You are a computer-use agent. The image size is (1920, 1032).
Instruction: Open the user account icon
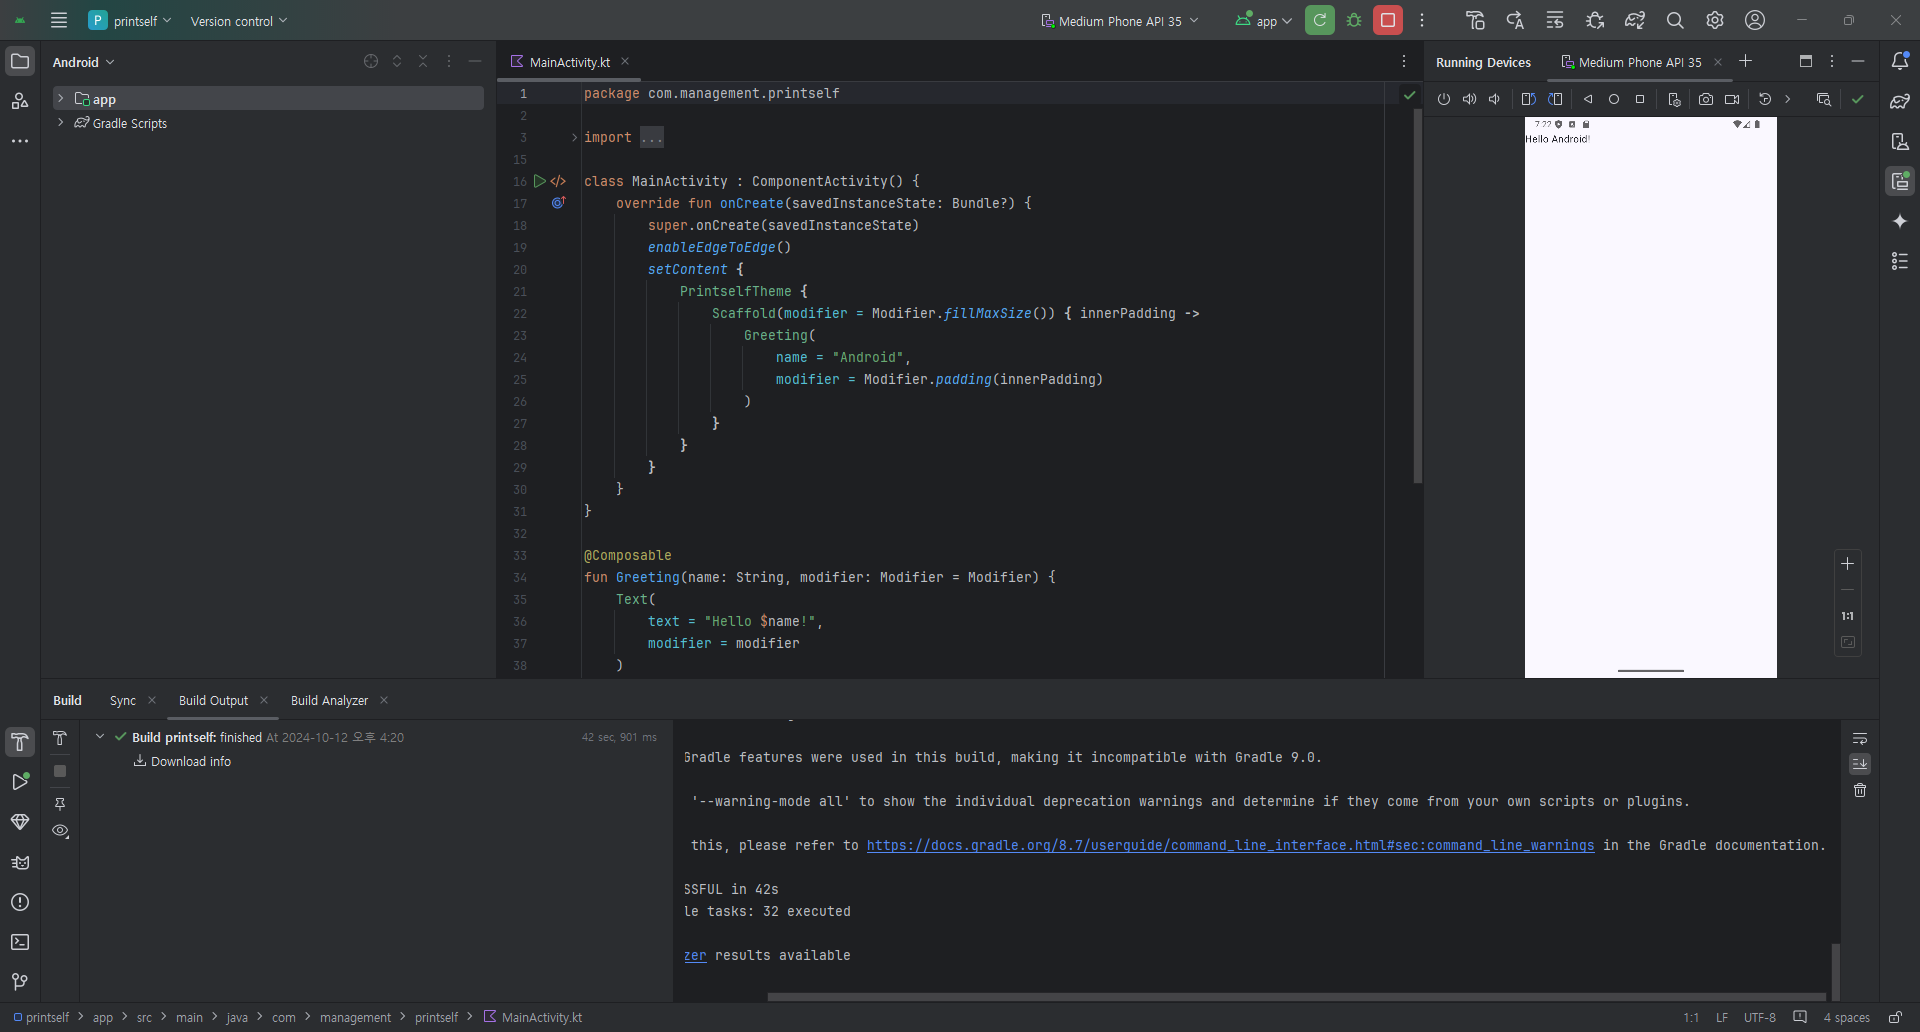coord(1755,20)
